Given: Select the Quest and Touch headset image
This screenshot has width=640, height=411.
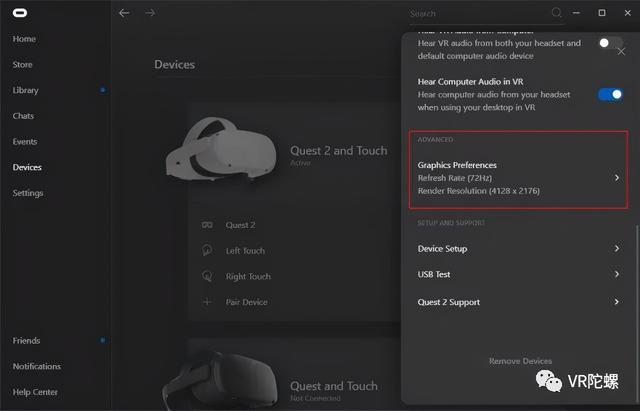Looking at the screenshot, I should tap(220, 380).
